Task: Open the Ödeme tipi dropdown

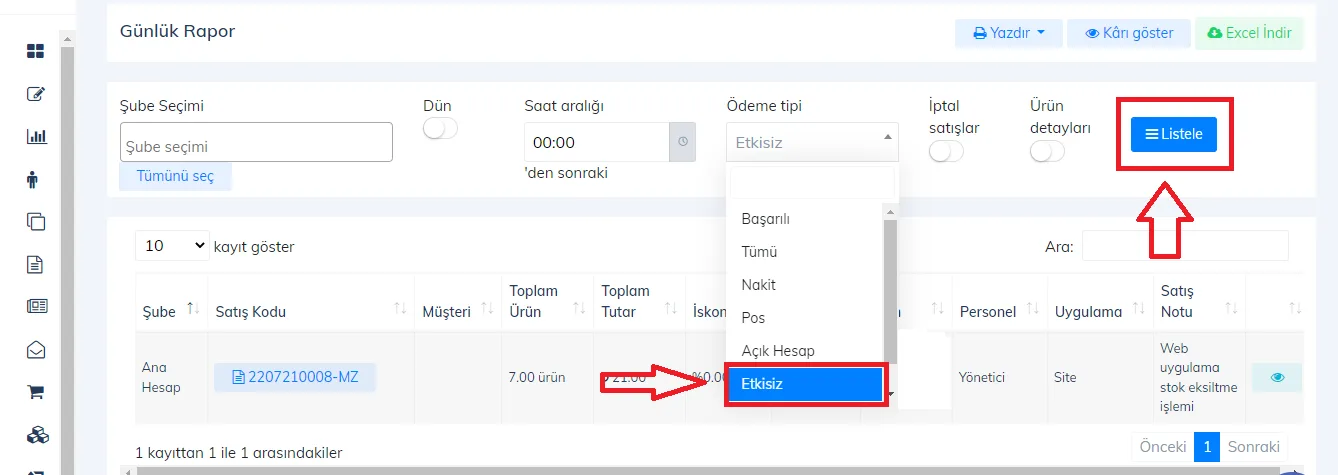Action: click(812, 142)
